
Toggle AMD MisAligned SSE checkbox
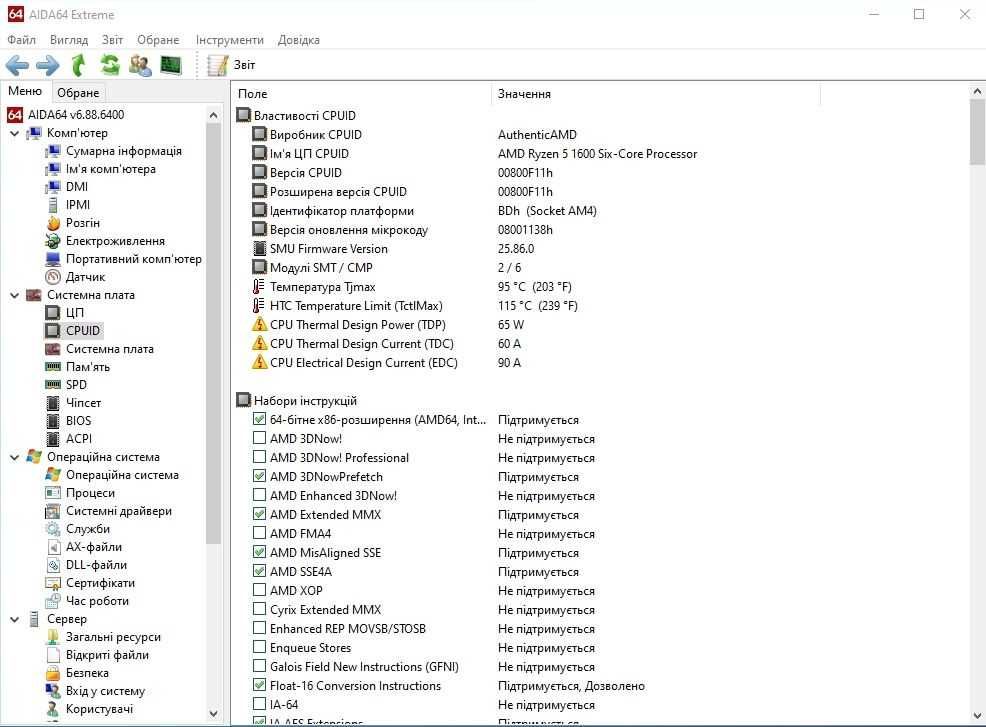[259, 552]
